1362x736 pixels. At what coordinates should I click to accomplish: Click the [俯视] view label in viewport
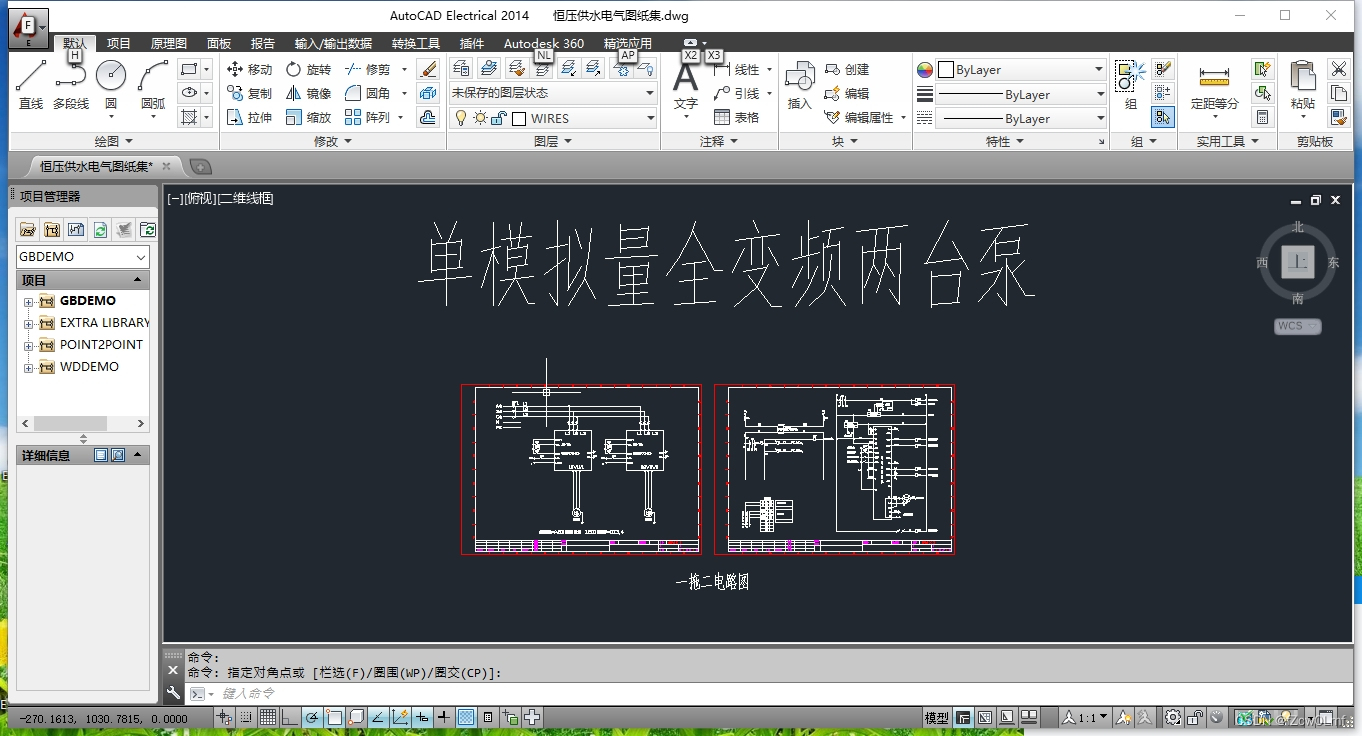click(200, 199)
